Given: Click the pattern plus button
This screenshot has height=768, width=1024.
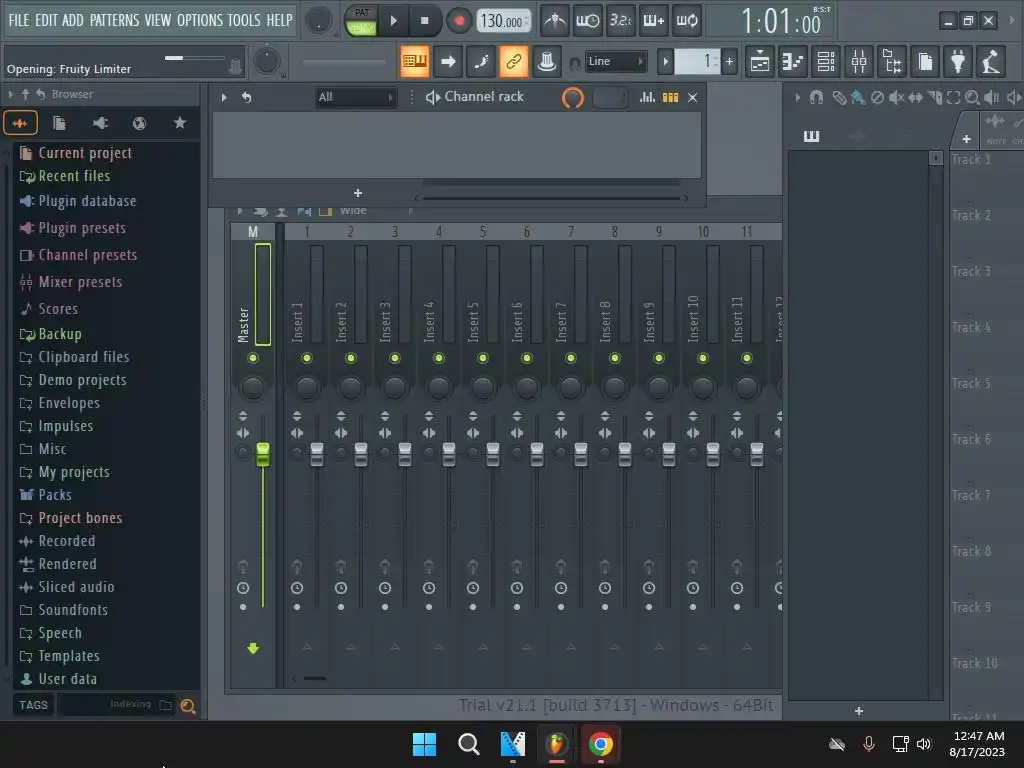Looking at the screenshot, I should [729, 62].
